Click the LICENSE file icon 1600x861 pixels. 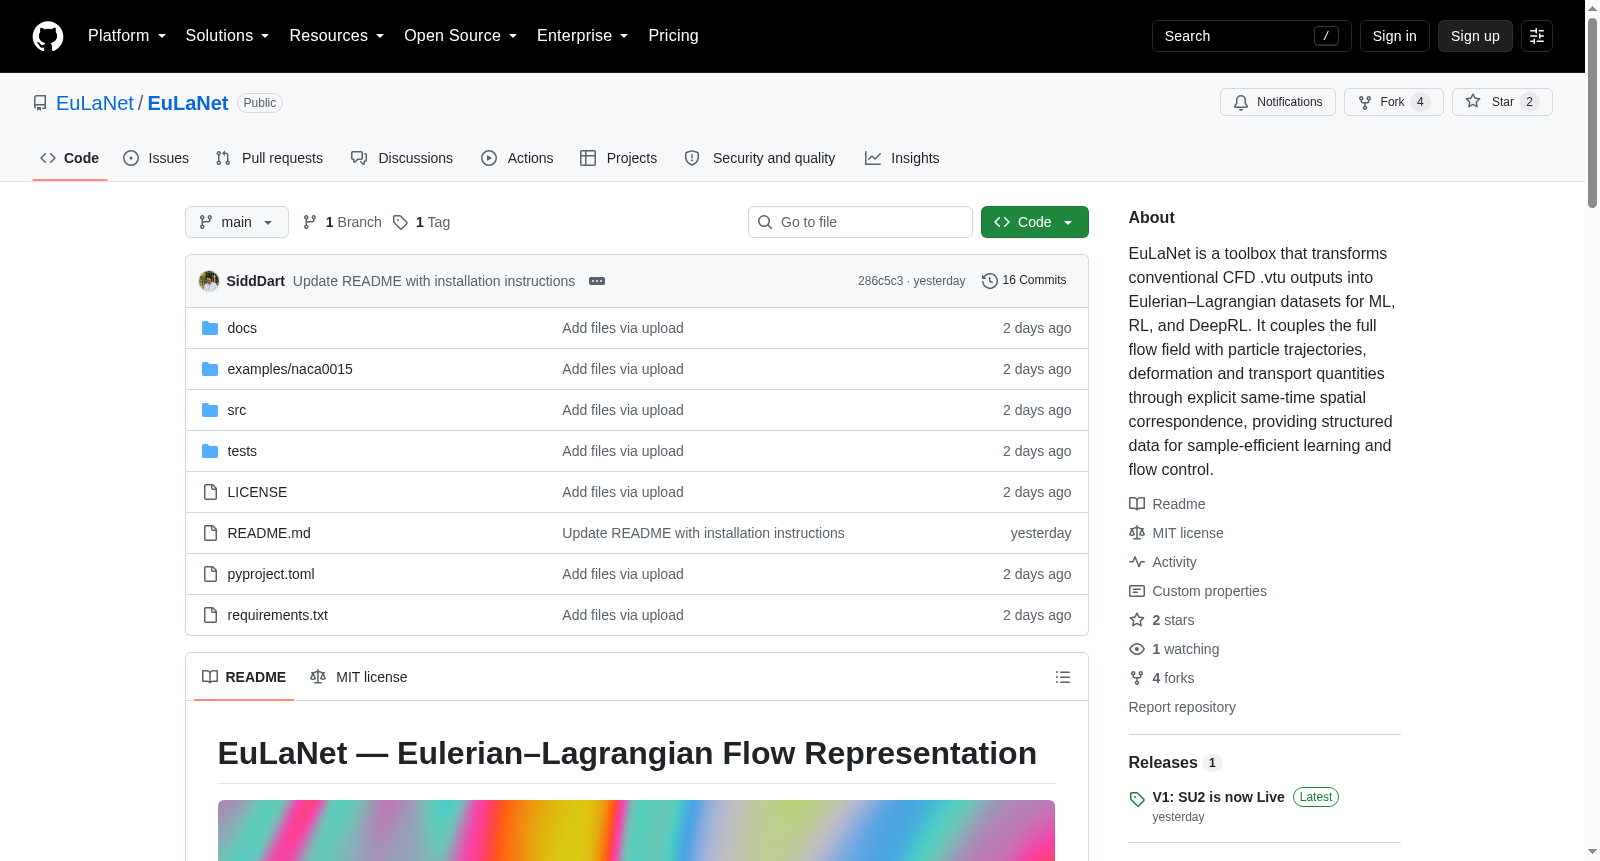tap(210, 492)
